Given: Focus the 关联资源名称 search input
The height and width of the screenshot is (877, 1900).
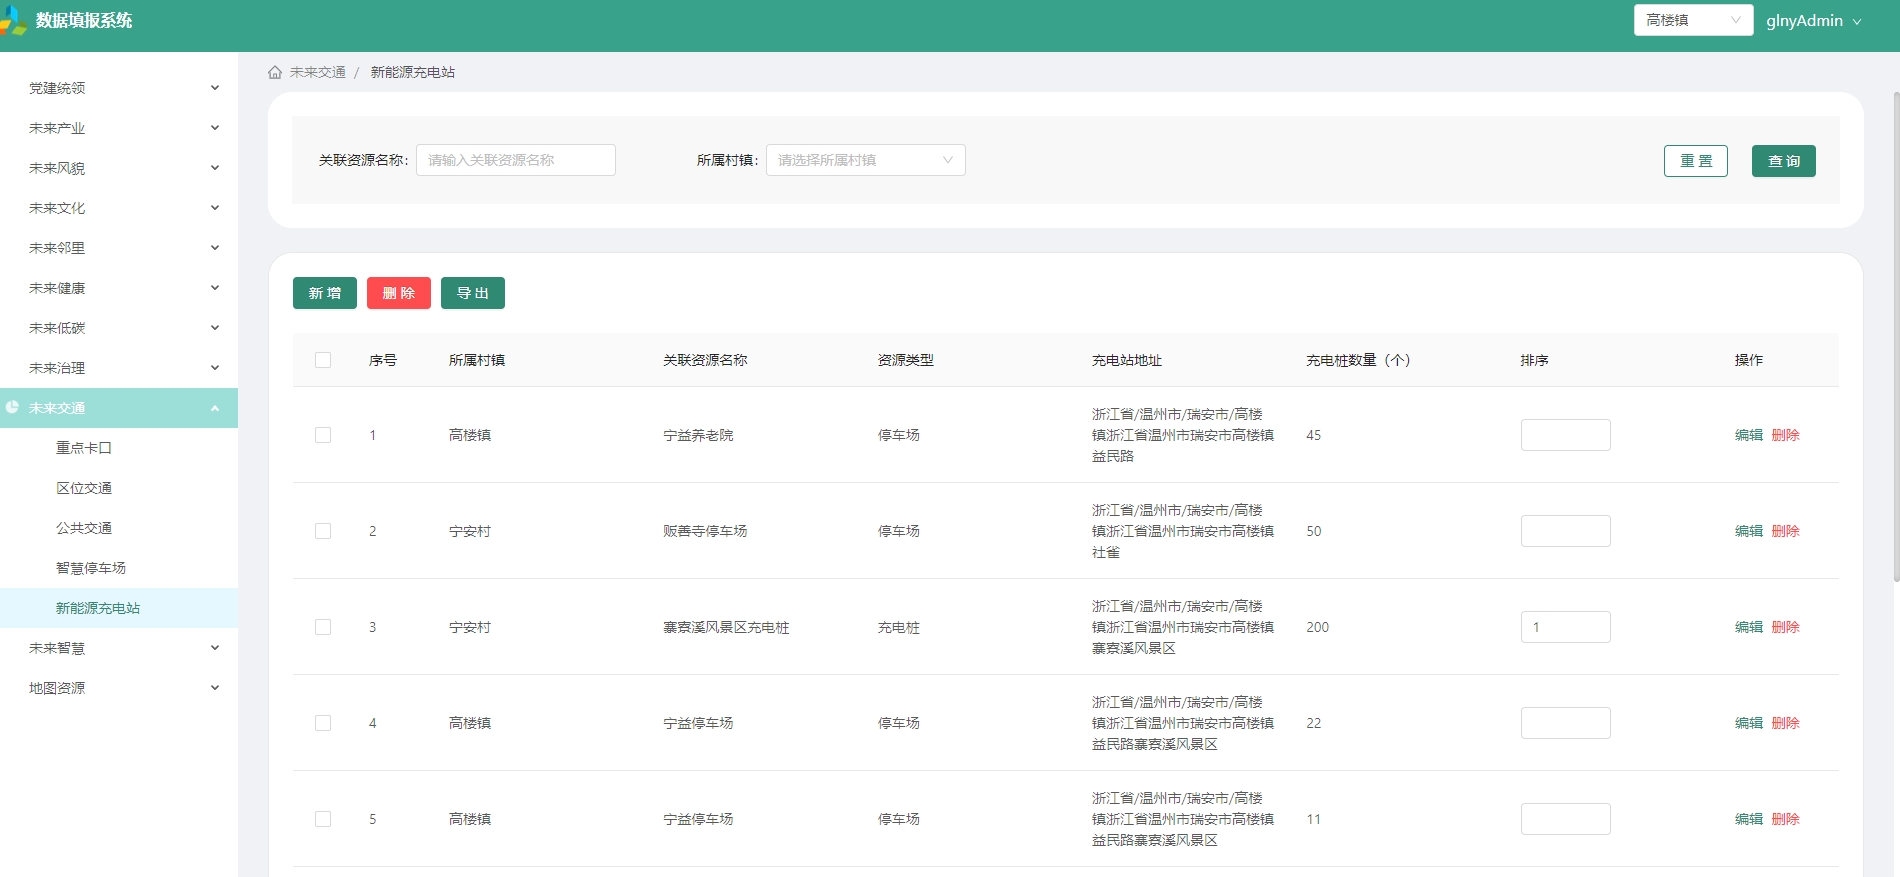Looking at the screenshot, I should tap(516, 160).
